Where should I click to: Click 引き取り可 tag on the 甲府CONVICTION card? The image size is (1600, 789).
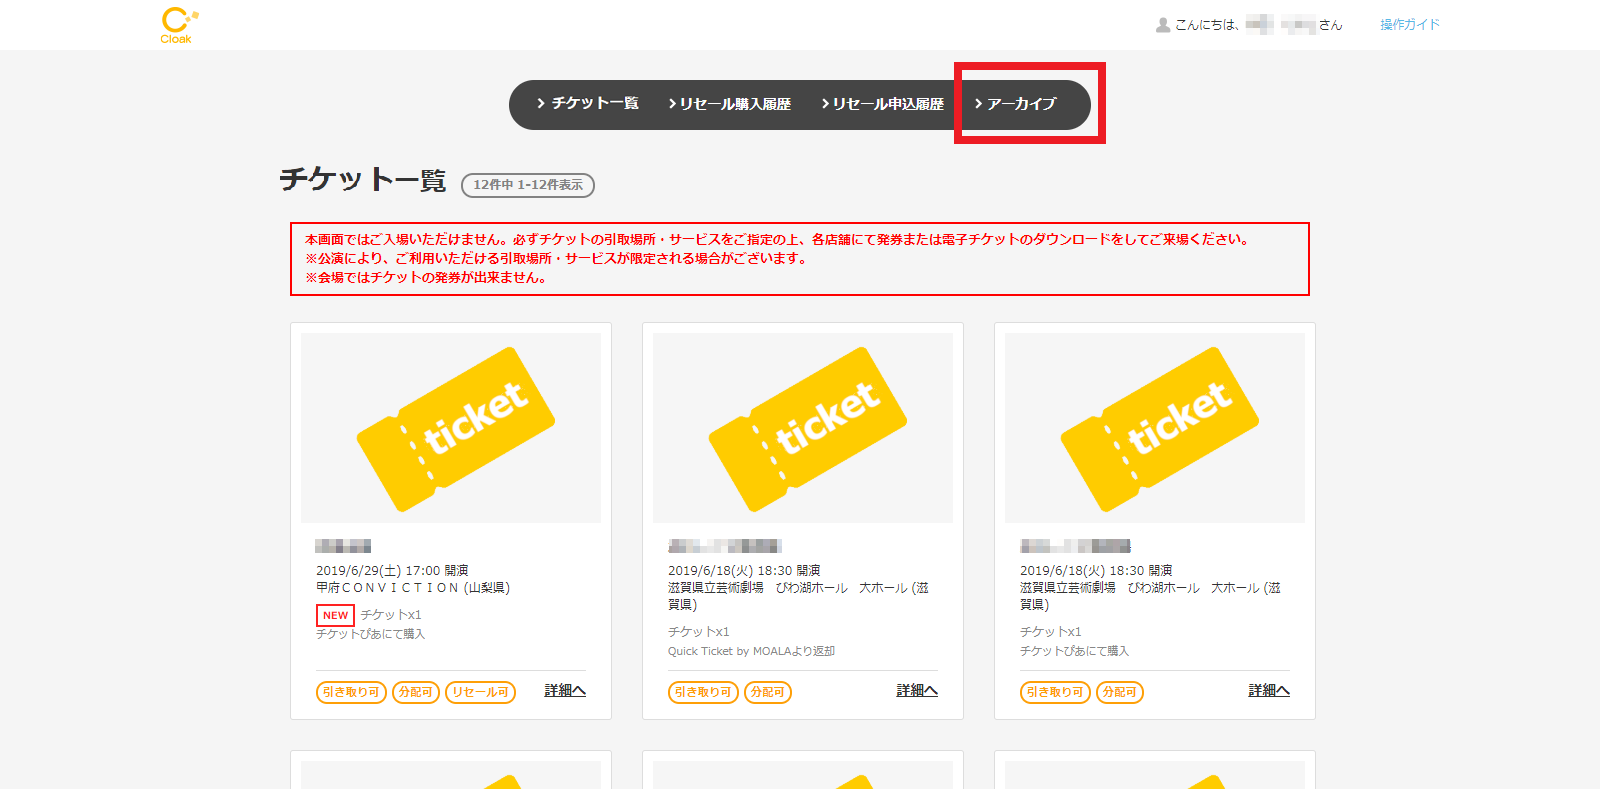[351, 692]
